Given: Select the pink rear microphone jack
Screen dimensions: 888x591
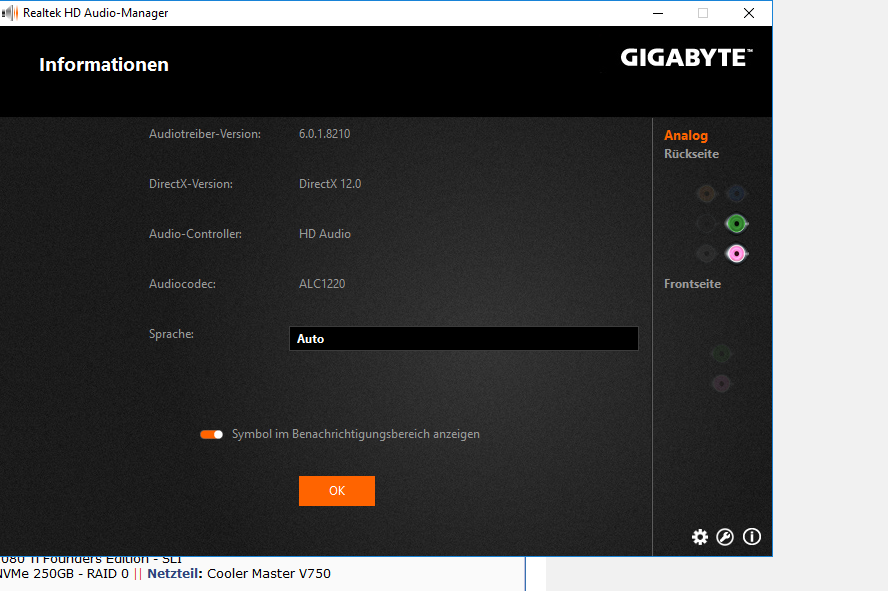Looking at the screenshot, I should point(736,254).
